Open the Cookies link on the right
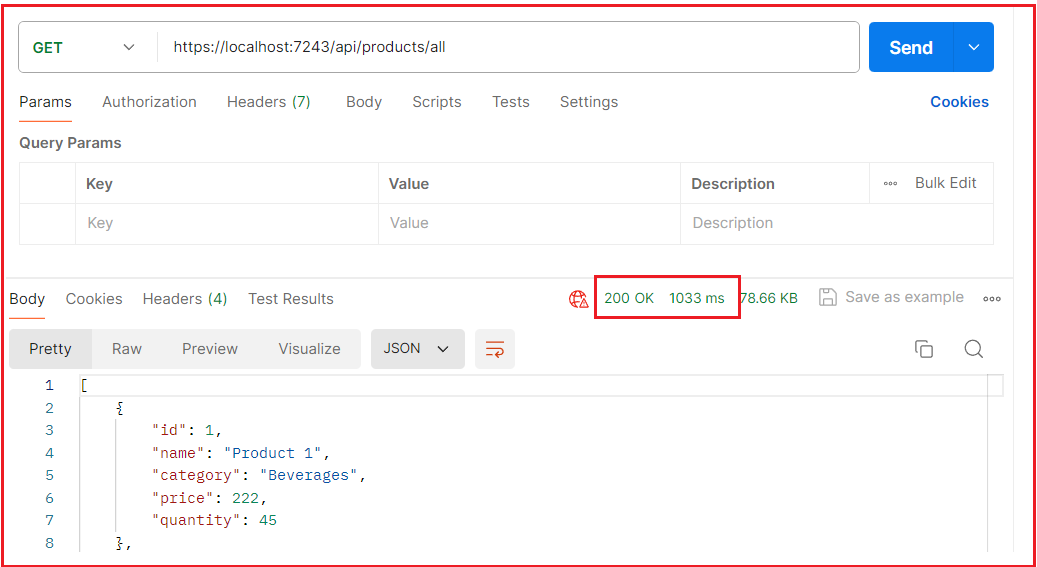The height and width of the screenshot is (567, 1037). [x=959, y=102]
